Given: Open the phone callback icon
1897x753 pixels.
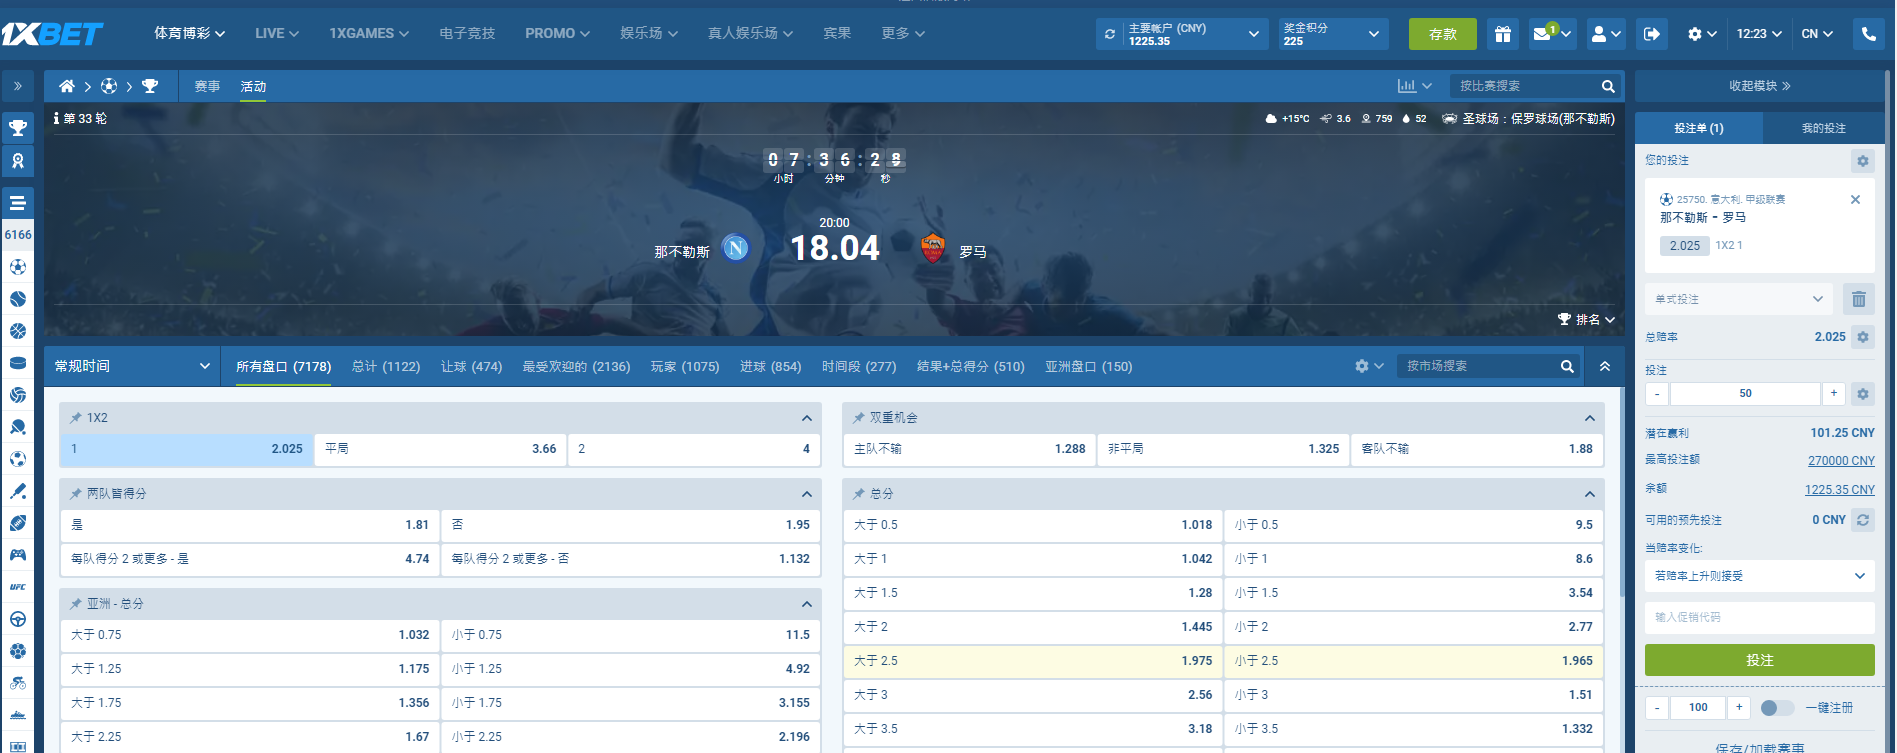Looking at the screenshot, I should click(x=1868, y=34).
